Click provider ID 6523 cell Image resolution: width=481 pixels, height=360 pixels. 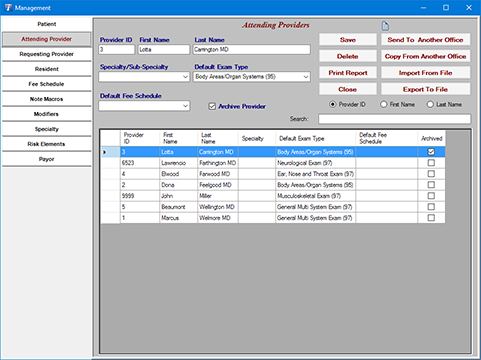pyautogui.click(x=140, y=163)
